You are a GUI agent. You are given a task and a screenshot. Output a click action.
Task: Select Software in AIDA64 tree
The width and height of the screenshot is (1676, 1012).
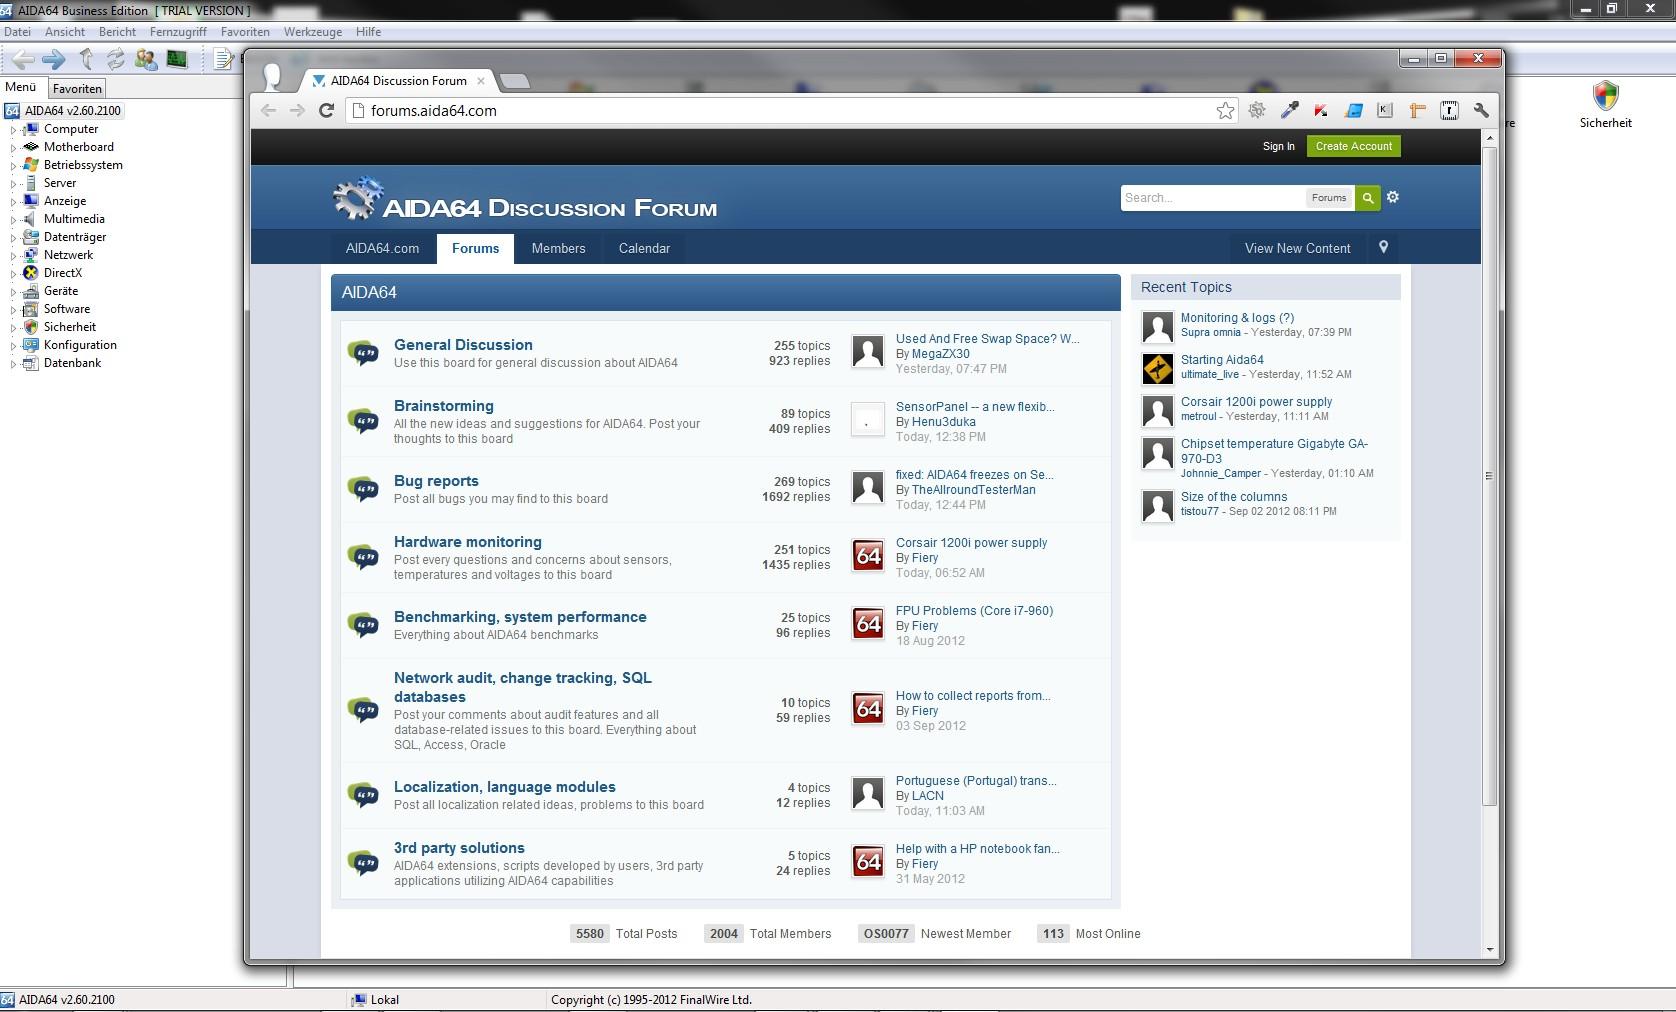pyautogui.click(x=67, y=309)
